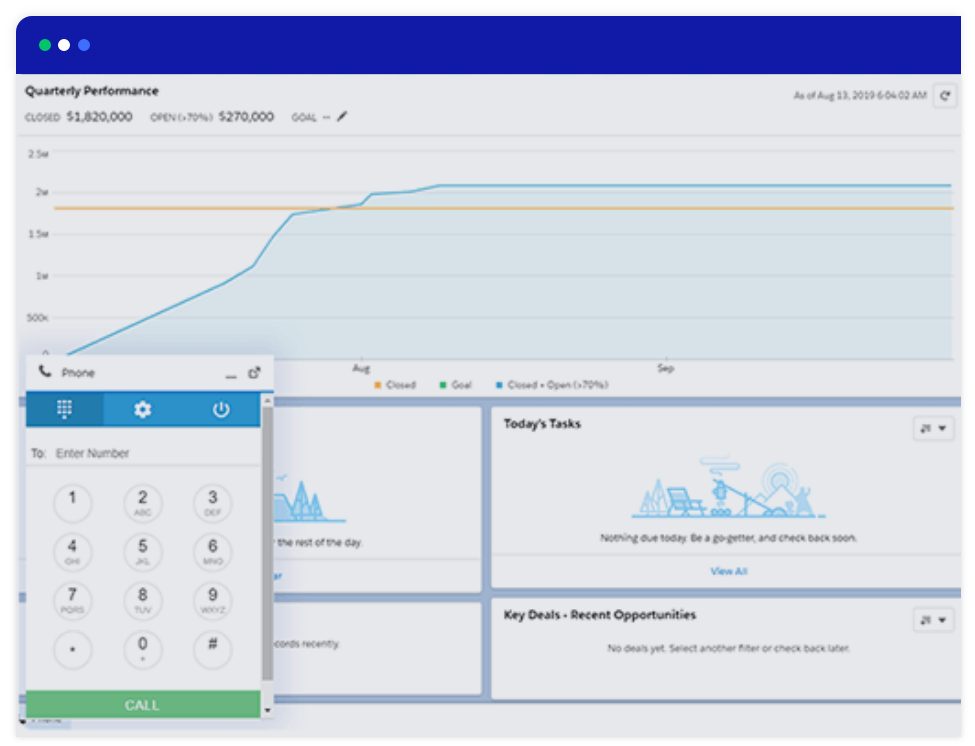Open the dial pad tab
The width and height of the screenshot is (975, 746).
(65, 409)
